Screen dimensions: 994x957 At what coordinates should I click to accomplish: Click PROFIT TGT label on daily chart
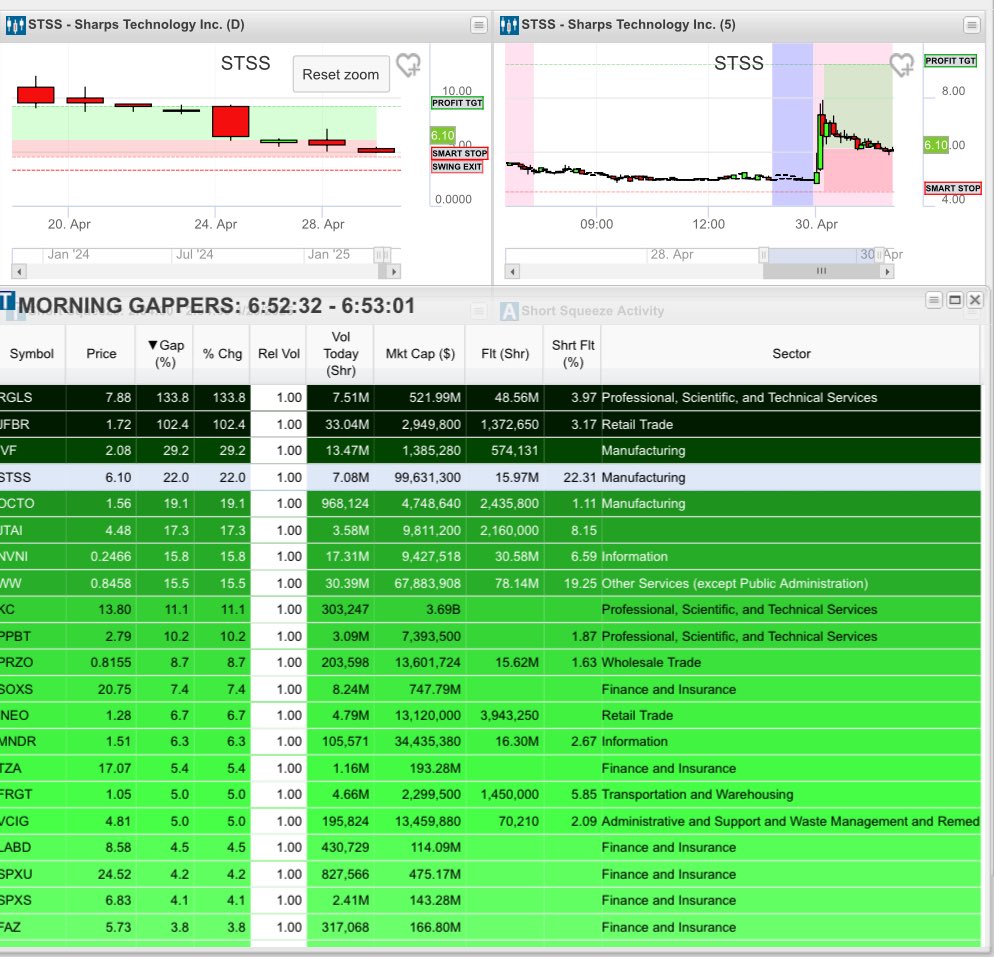coord(457,103)
